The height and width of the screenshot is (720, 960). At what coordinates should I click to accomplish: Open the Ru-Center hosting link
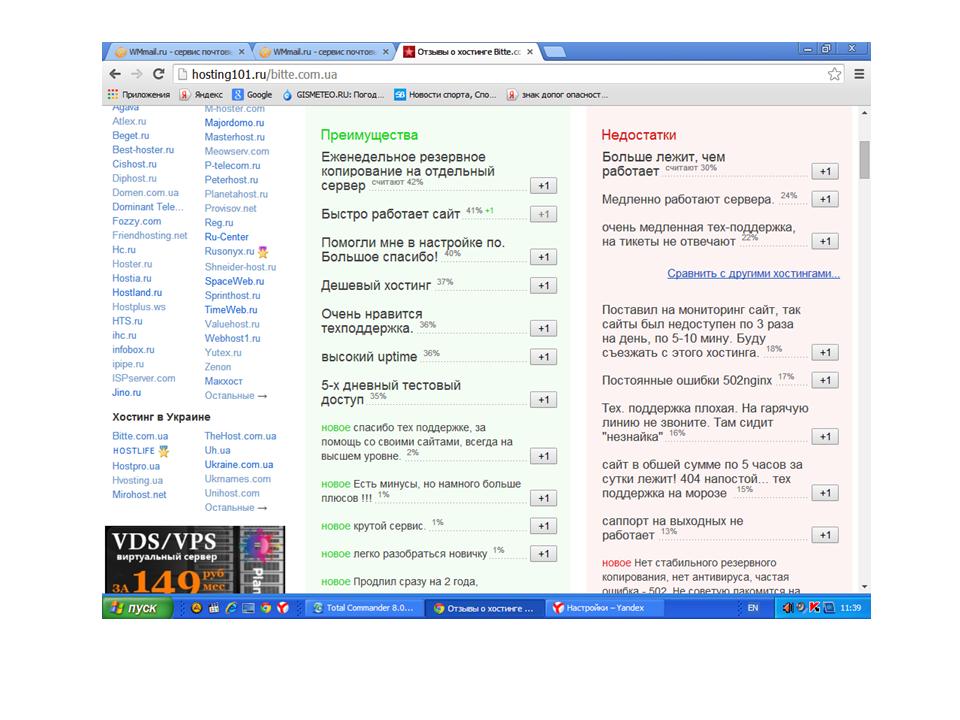227,237
